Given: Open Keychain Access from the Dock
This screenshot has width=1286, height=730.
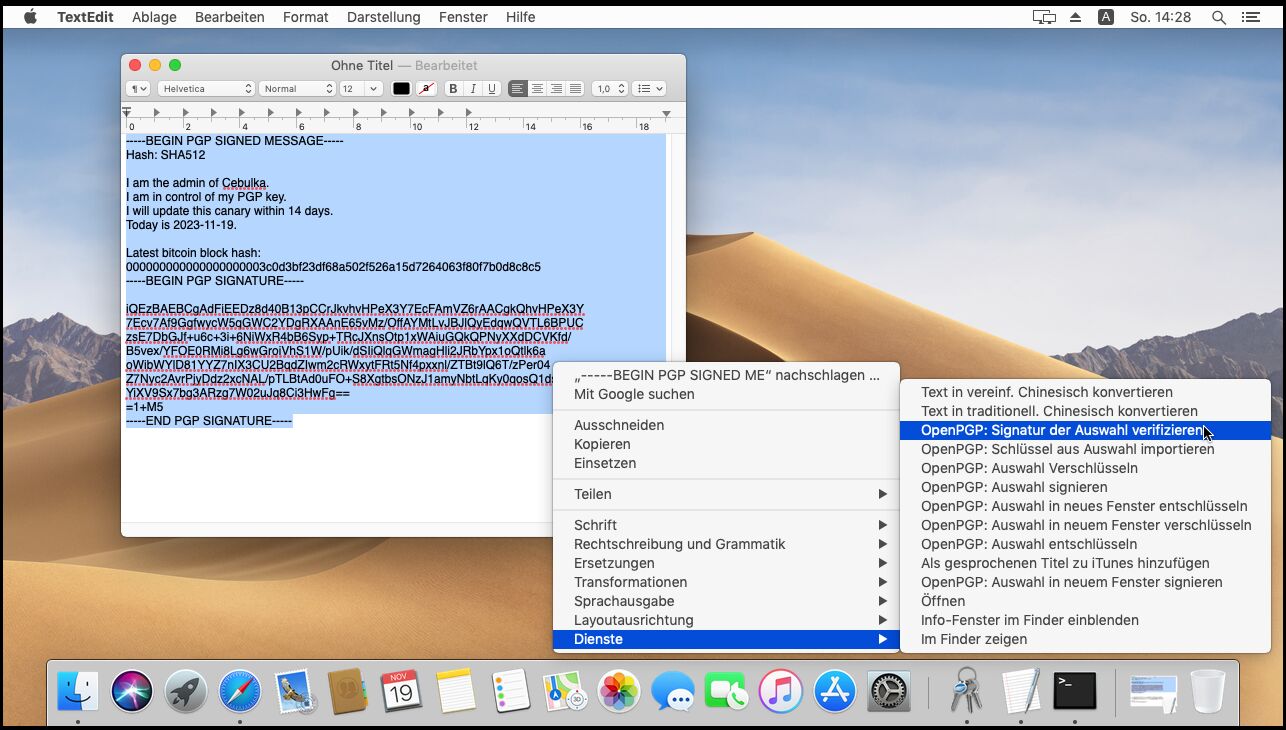Looking at the screenshot, I should (x=966, y=691).
